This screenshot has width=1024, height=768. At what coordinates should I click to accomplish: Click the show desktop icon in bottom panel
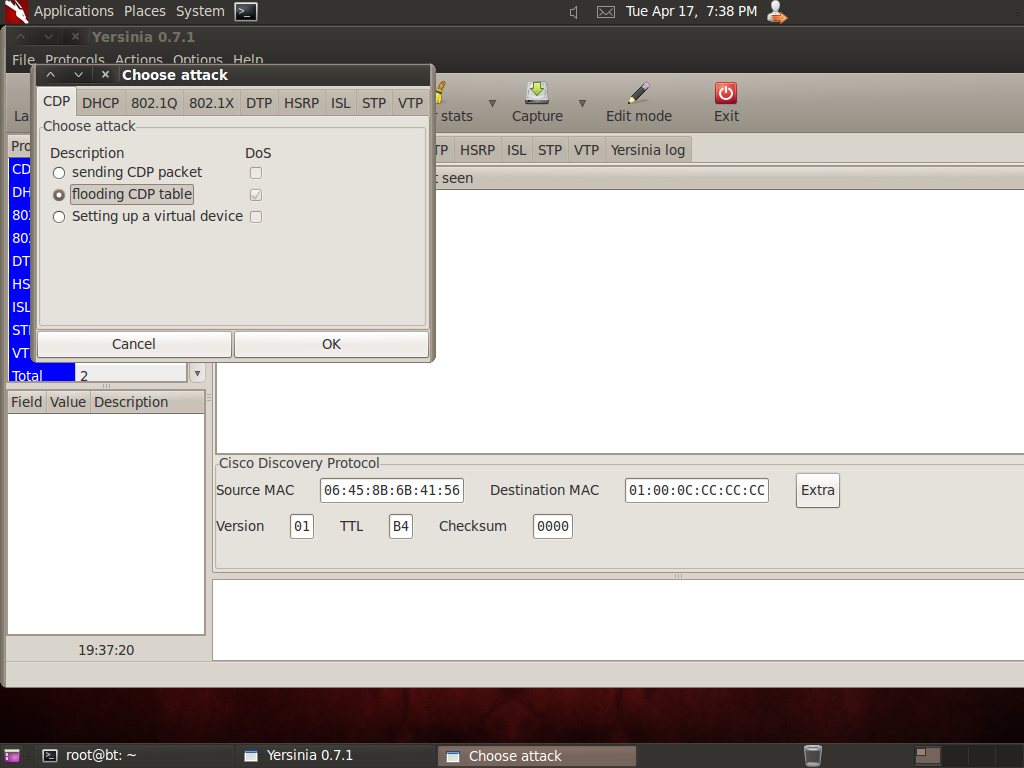click(11, 756)
